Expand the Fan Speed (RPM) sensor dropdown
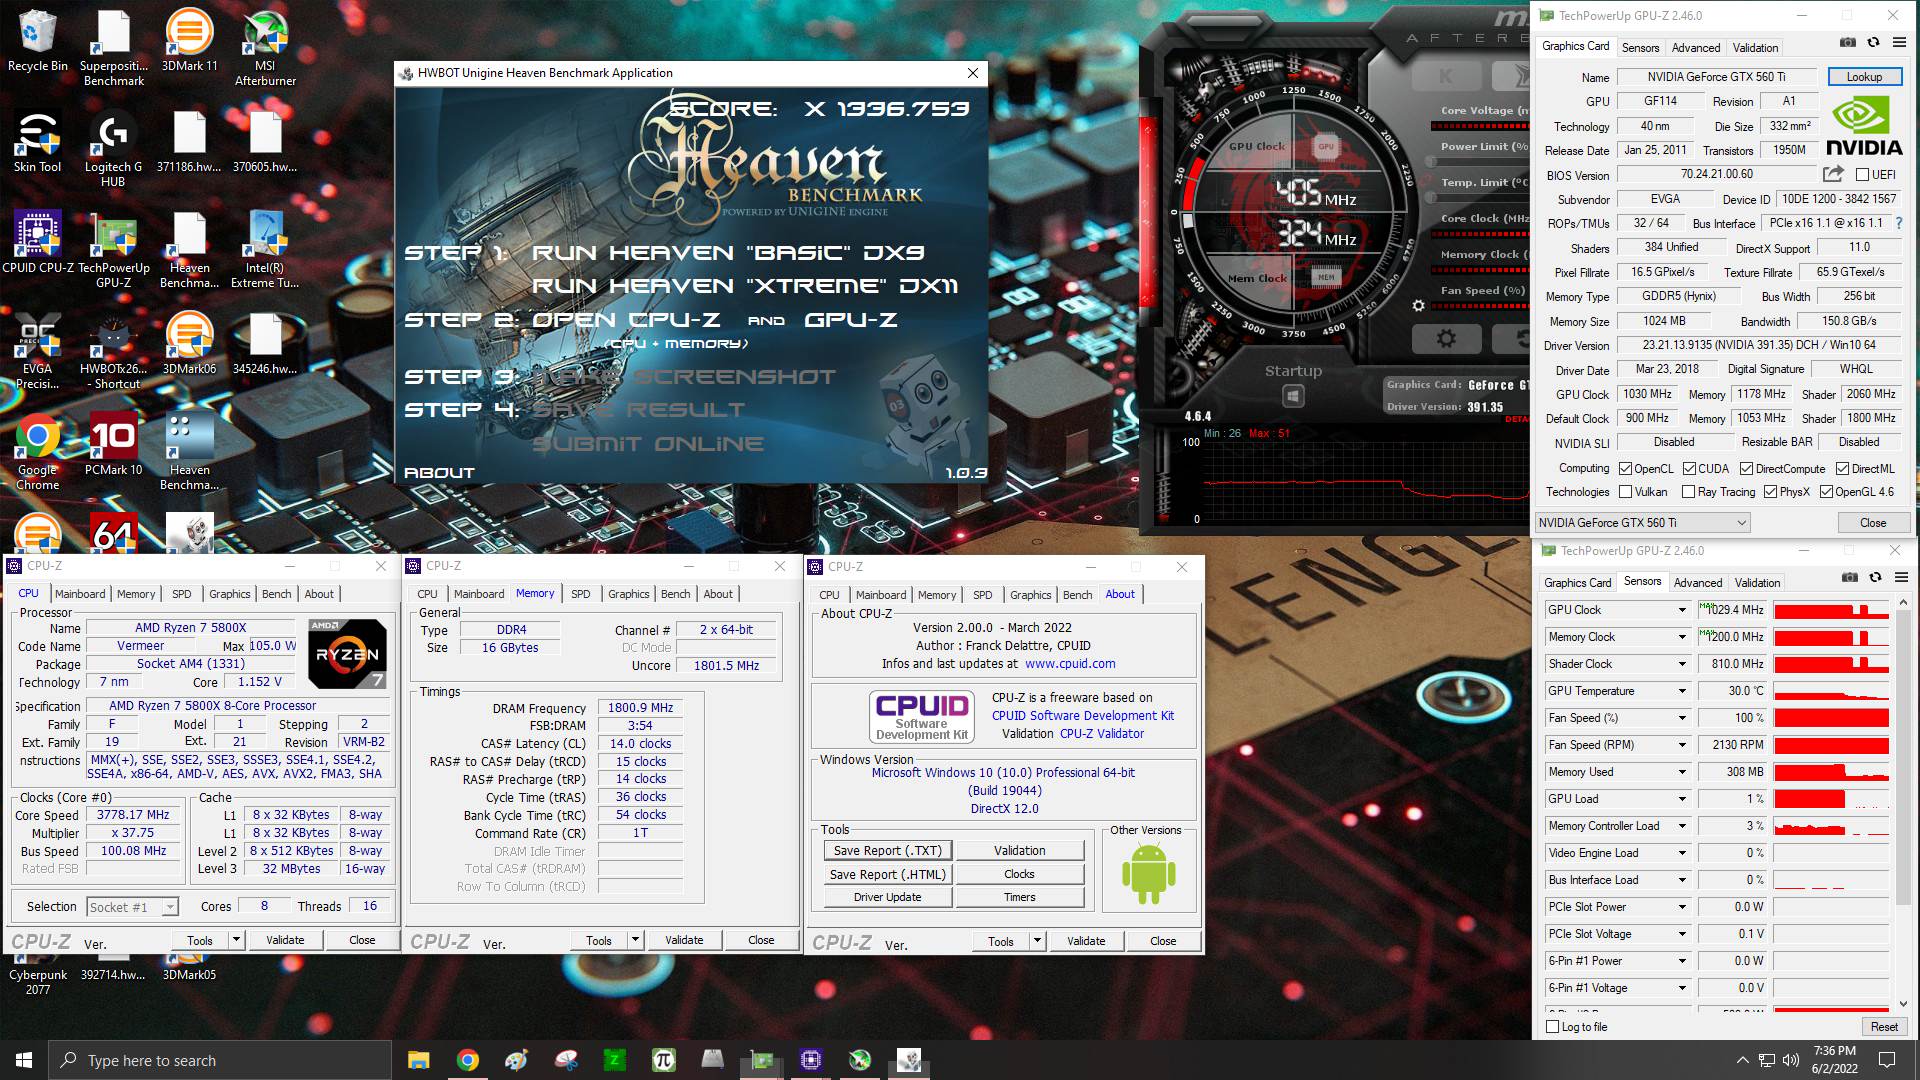The width and height of the screenshot is (1920, 1080). pos(1682,745)
